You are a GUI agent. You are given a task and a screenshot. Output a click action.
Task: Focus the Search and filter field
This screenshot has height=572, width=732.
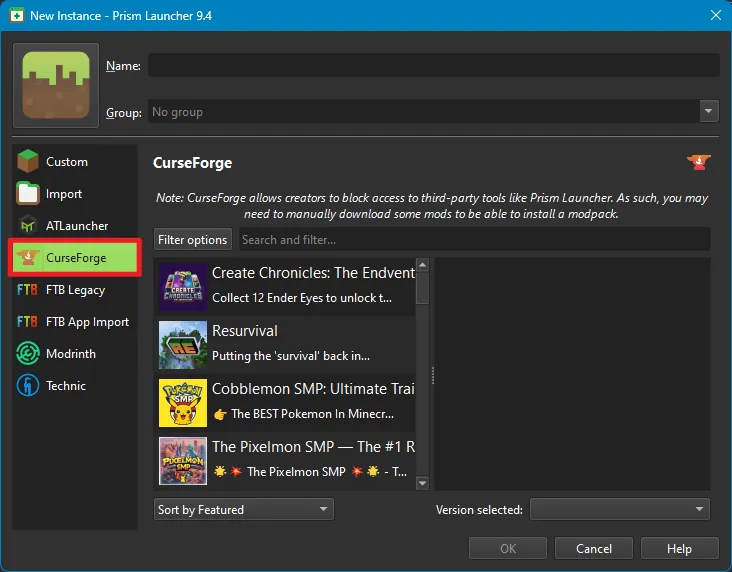475,239
